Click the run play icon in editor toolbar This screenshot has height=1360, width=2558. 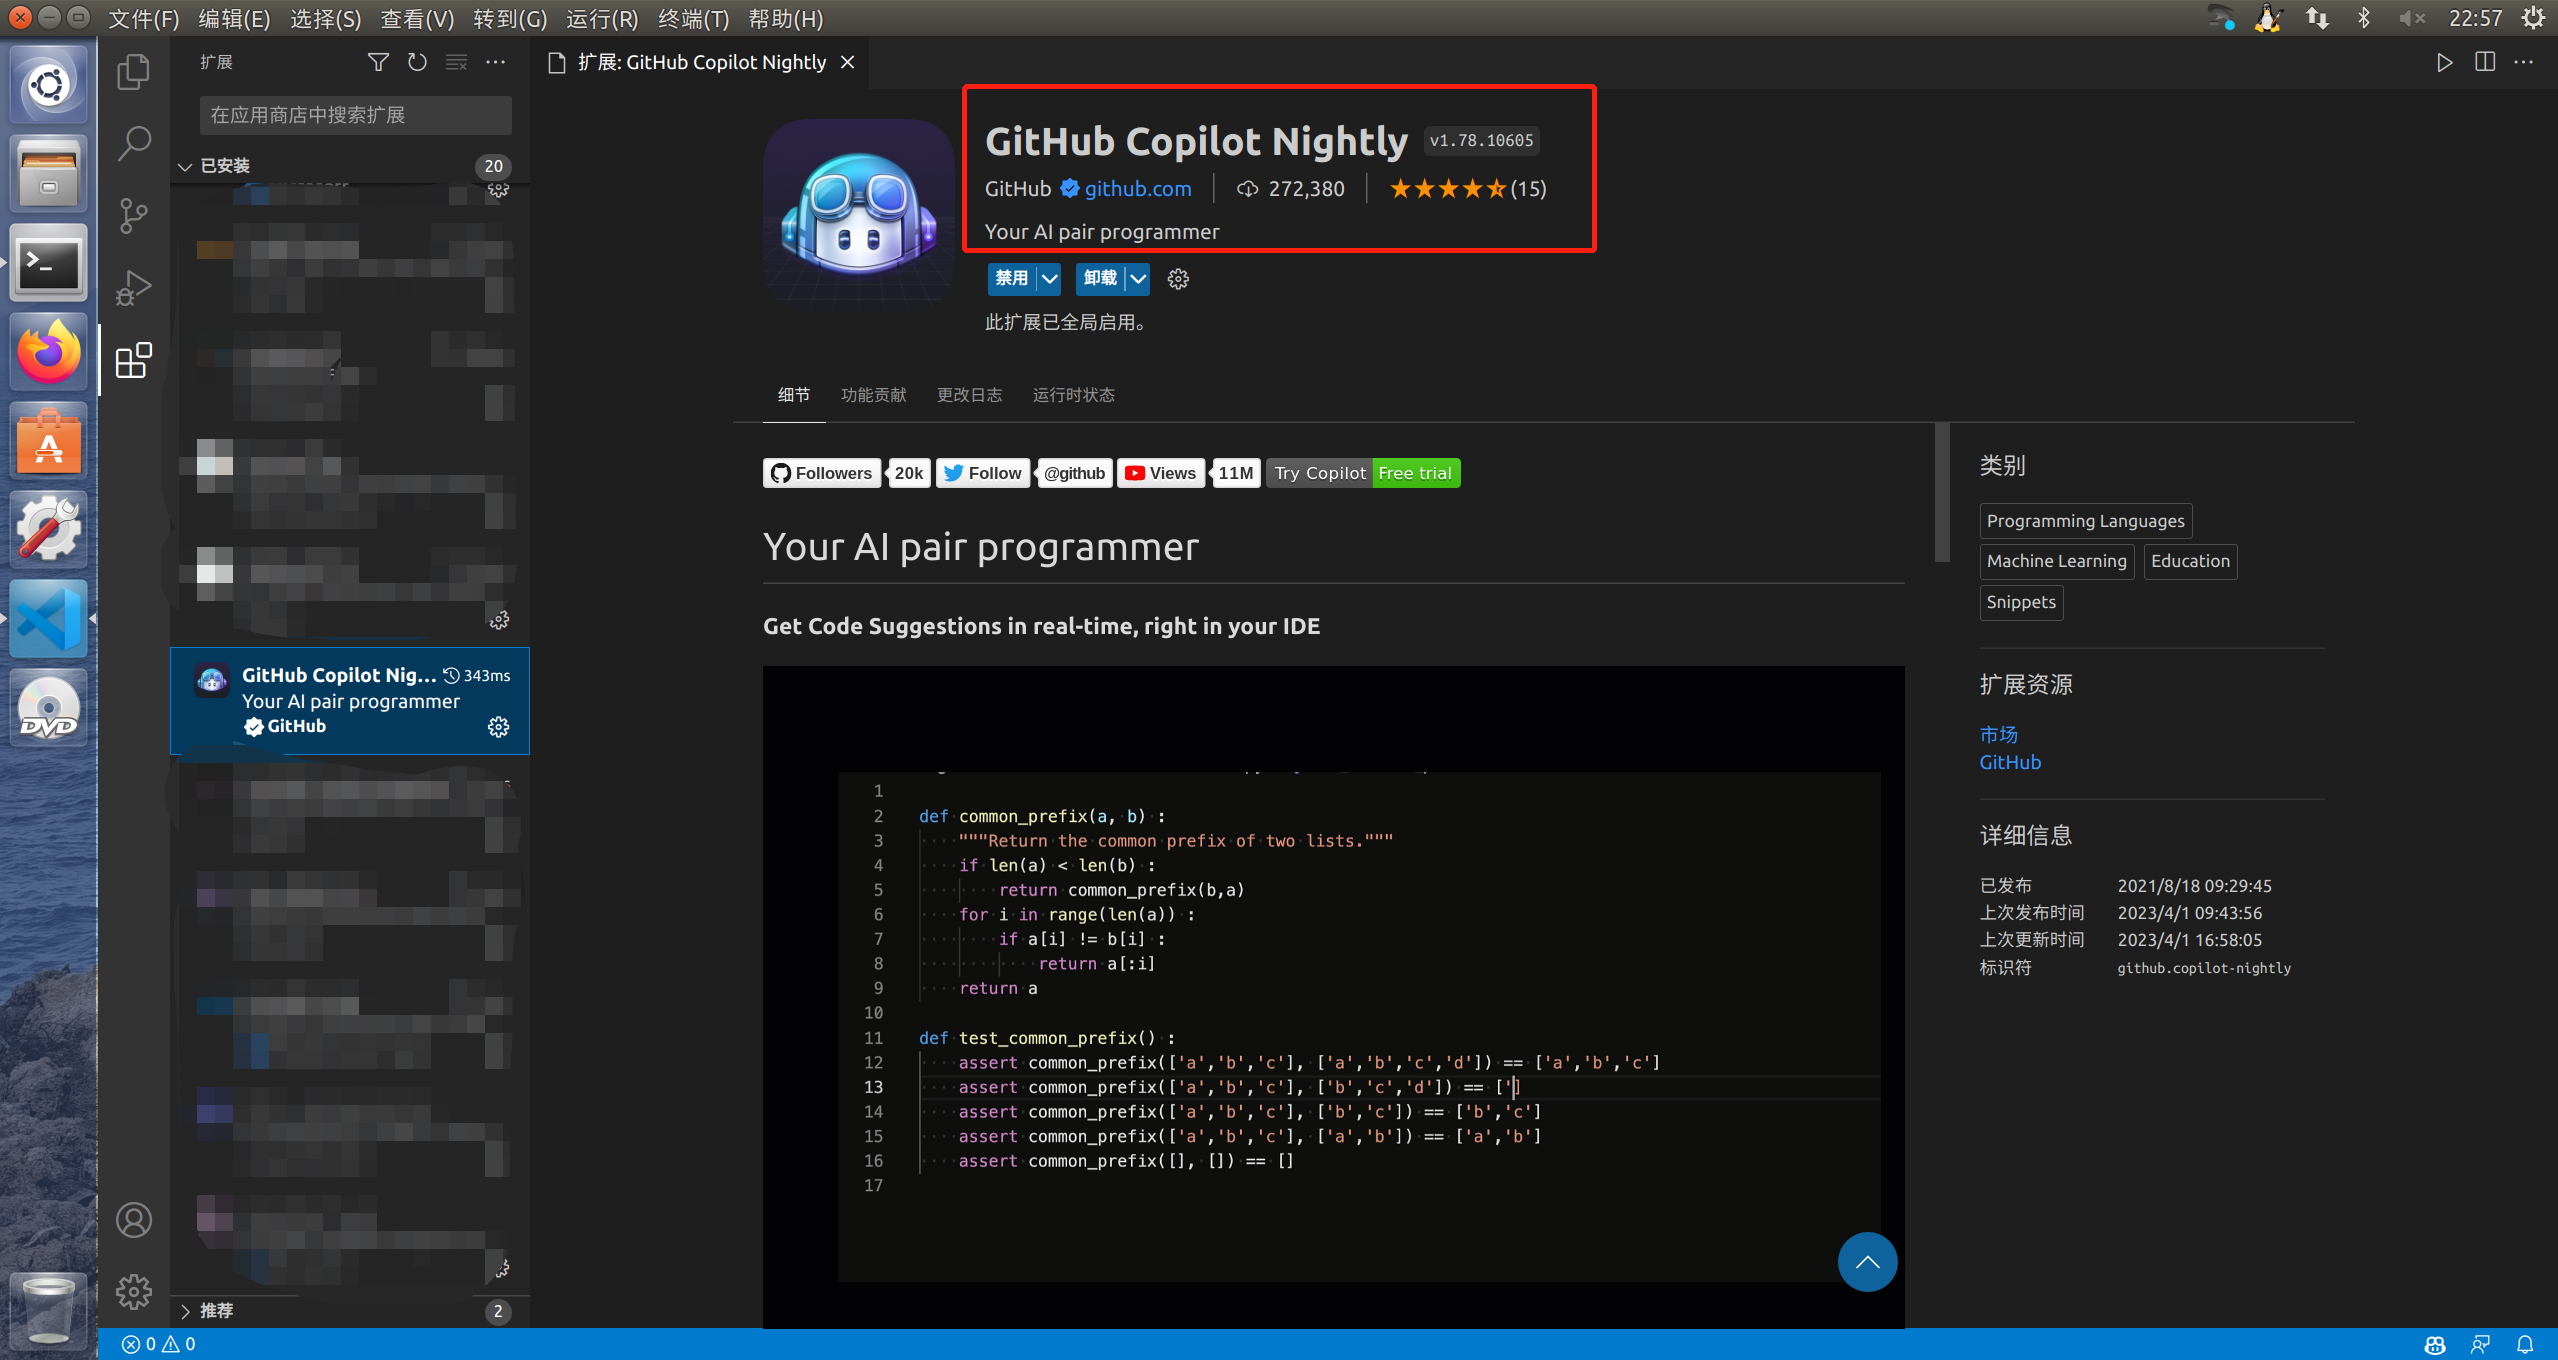click(x=2444, y=62)
